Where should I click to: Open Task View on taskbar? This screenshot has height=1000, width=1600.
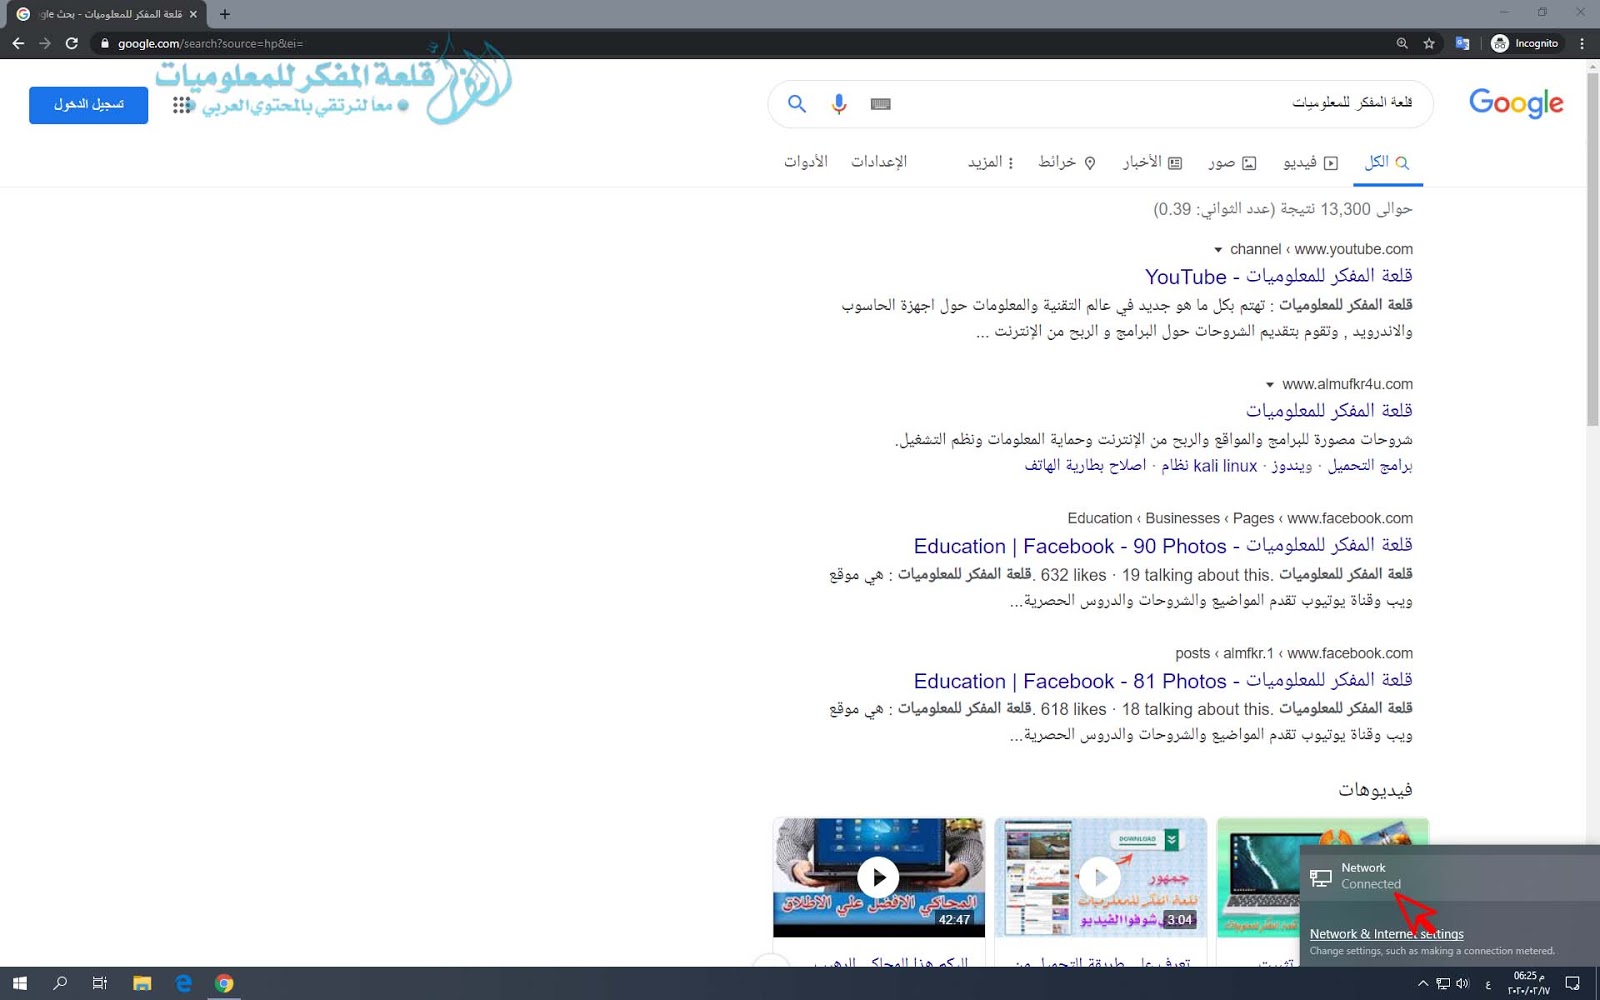click(x=100, y=983)
